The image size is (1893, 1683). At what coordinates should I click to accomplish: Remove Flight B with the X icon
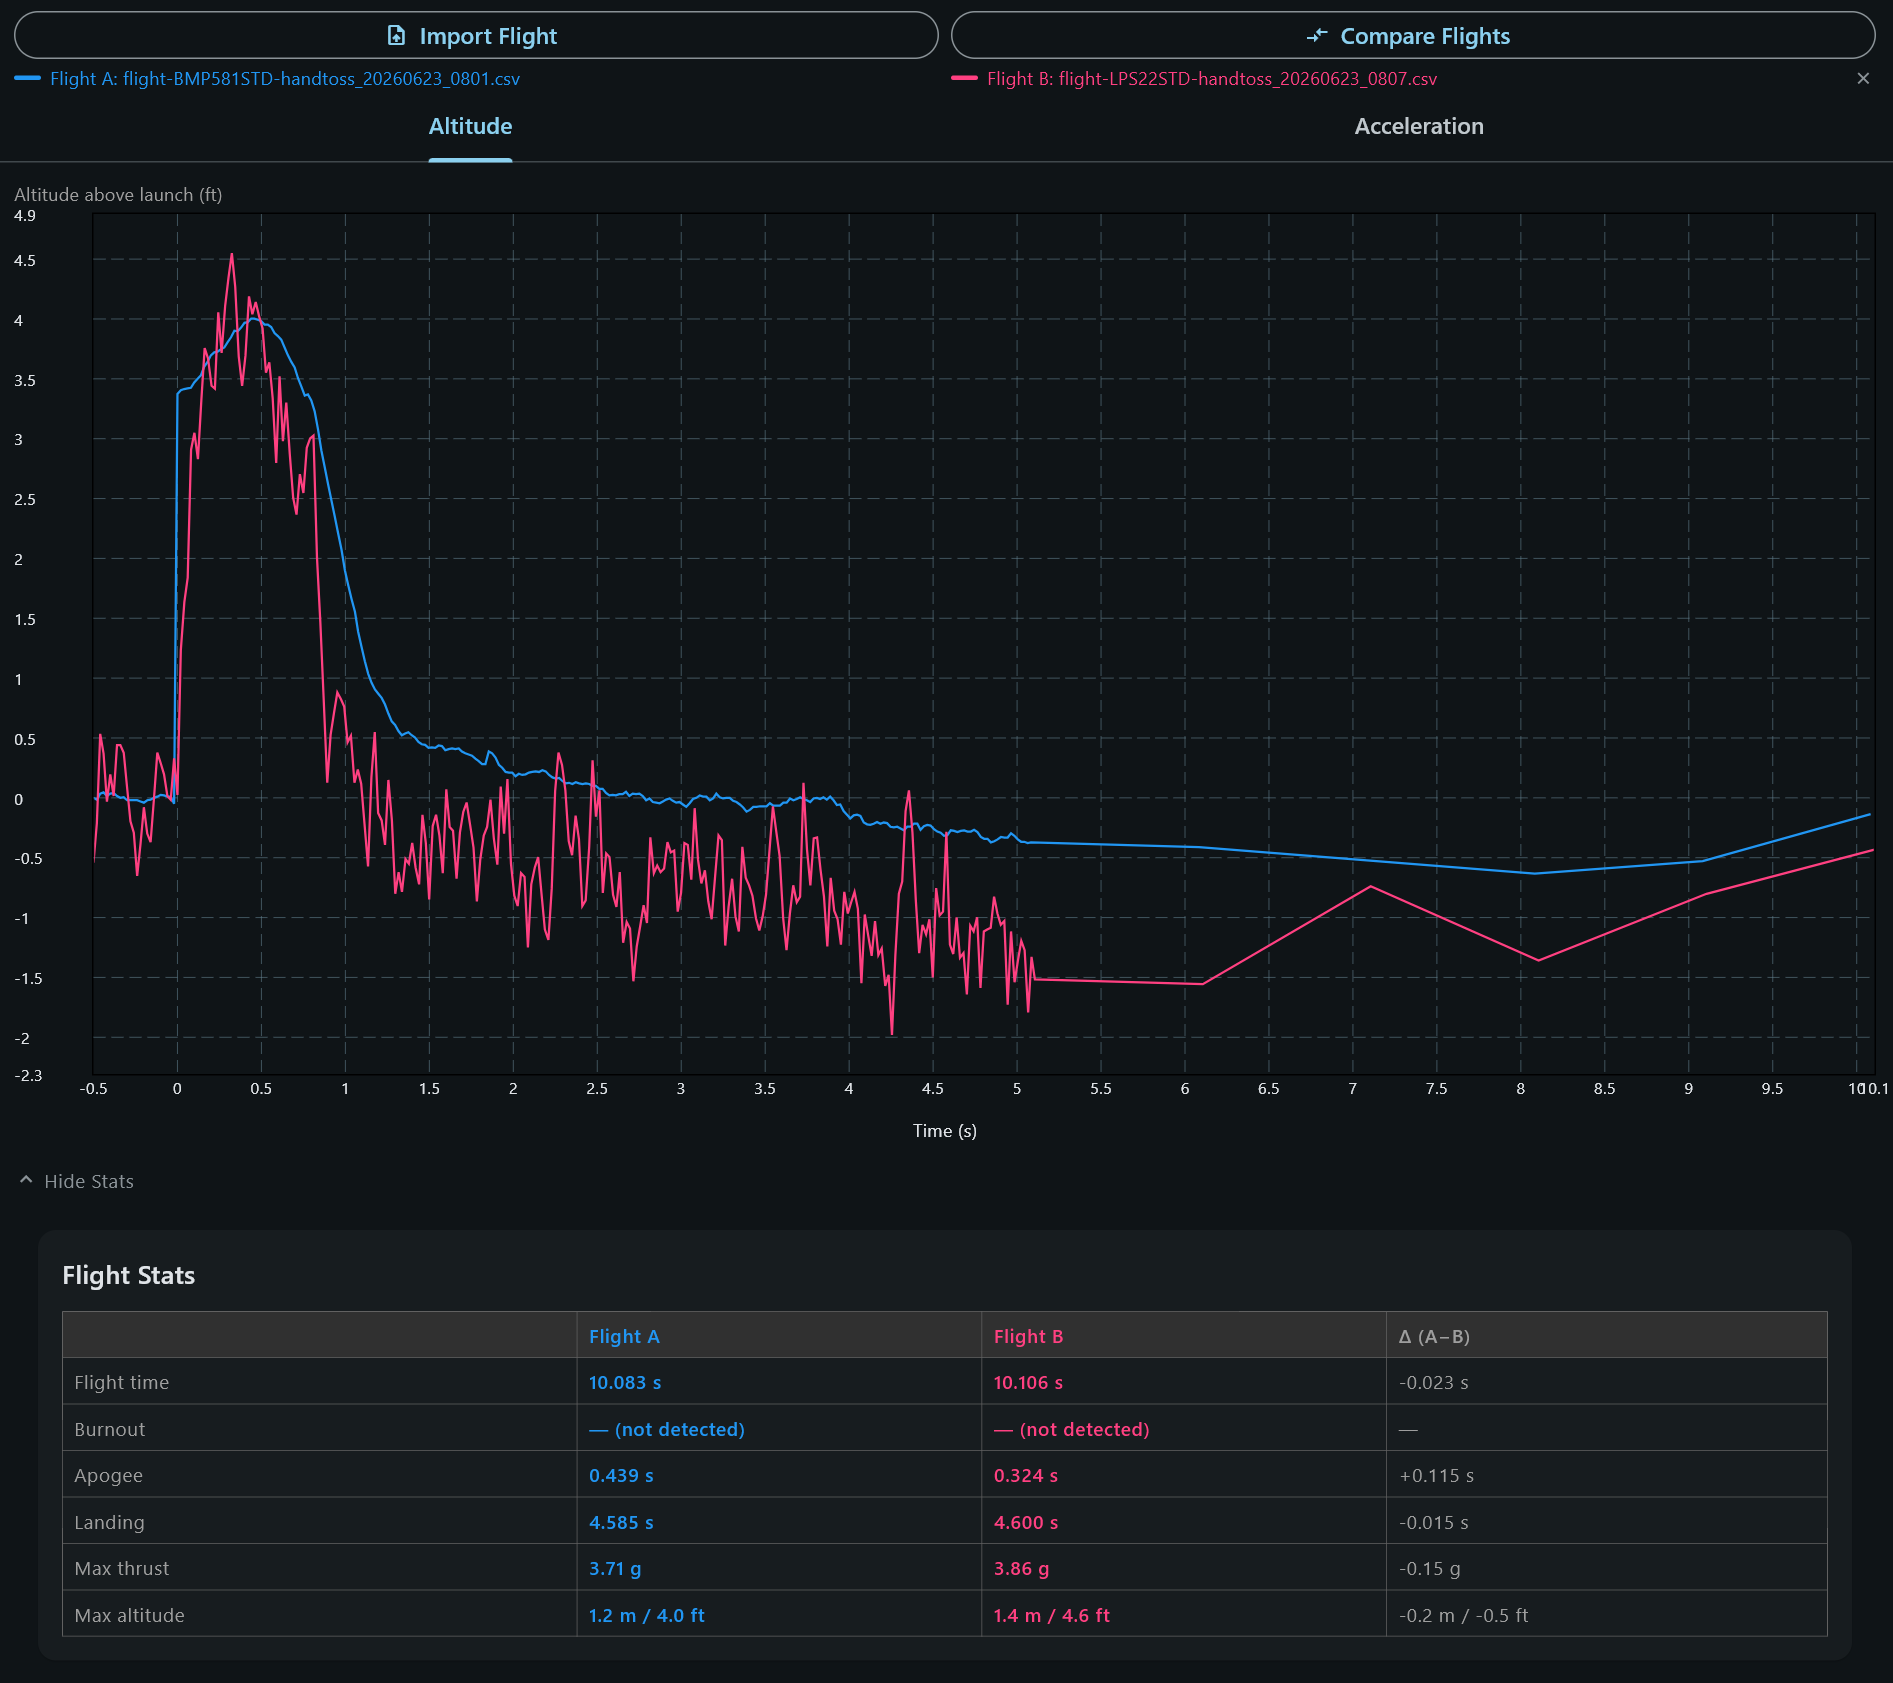coord(1863,78)
